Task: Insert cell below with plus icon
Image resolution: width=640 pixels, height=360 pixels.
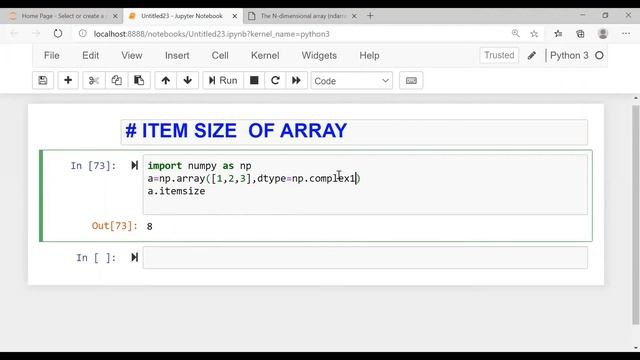Action: coord(68,80)
